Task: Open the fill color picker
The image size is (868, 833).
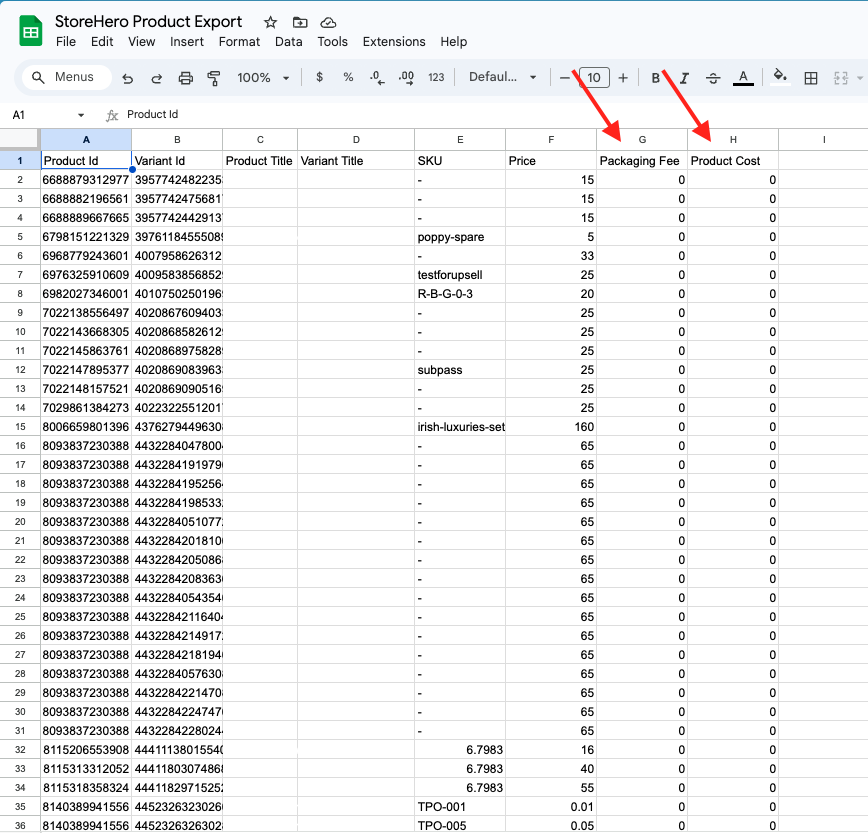Action: click(x=780, y=78)
